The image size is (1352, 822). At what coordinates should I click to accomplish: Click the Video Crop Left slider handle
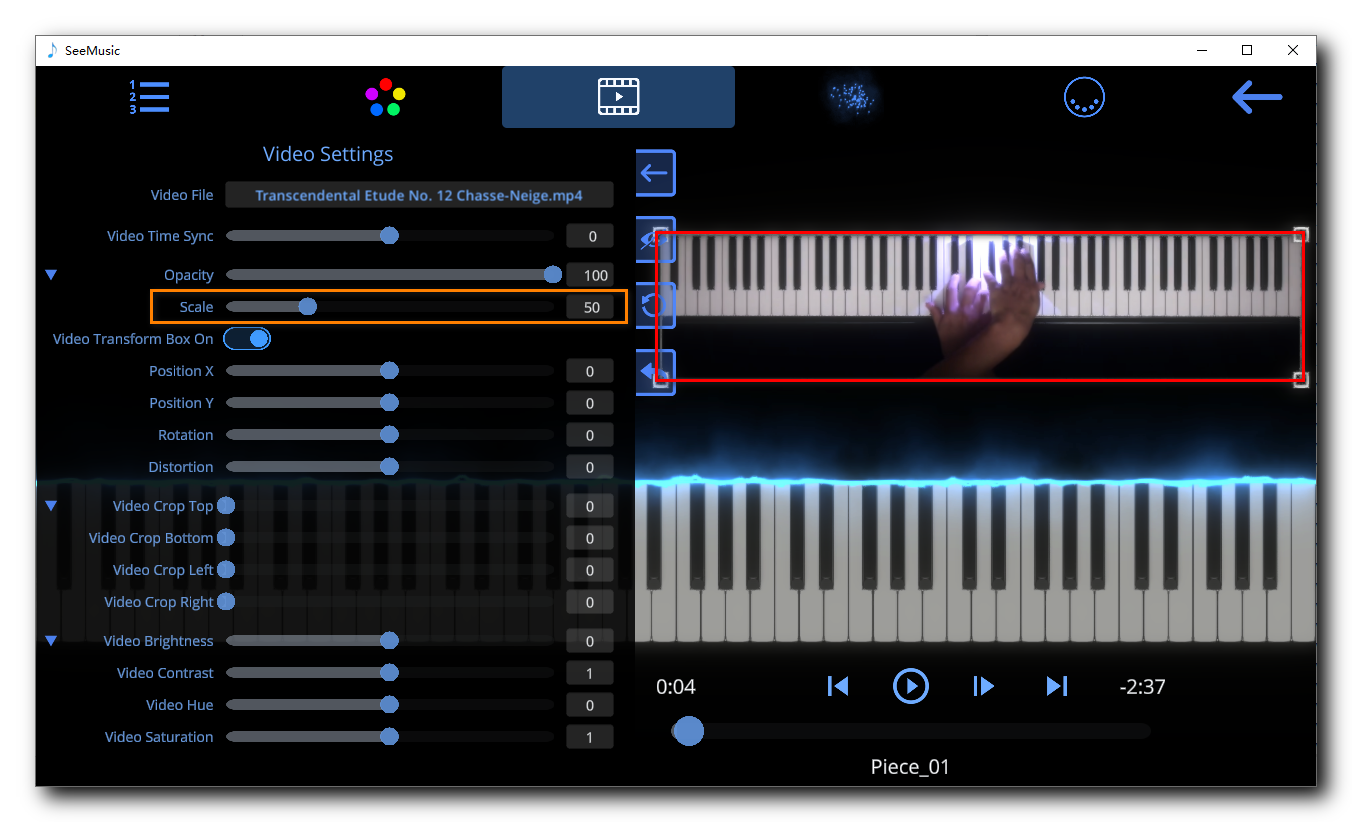tap(227, 570)
